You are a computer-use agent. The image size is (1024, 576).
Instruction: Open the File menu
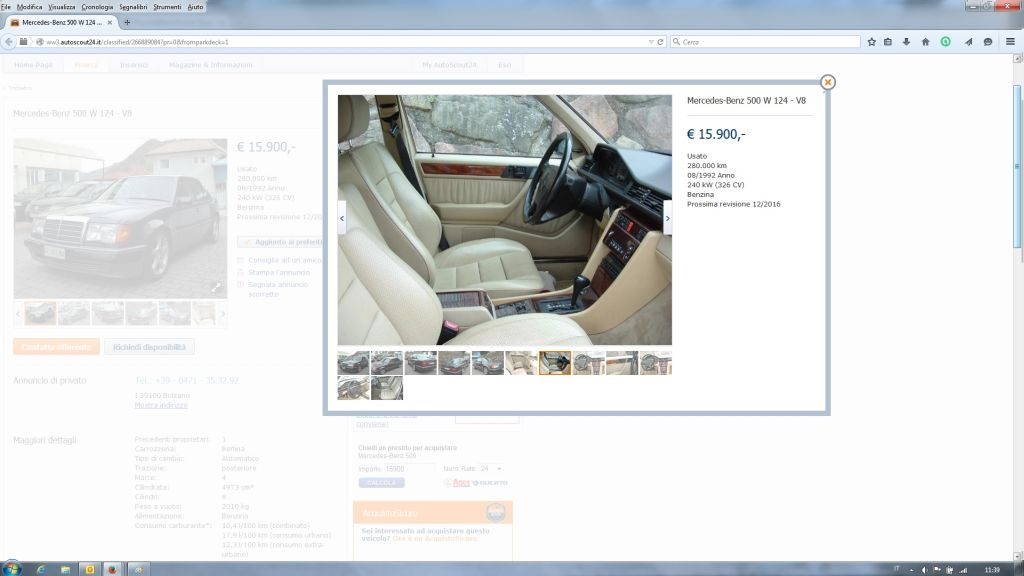[x=6, y=7]
